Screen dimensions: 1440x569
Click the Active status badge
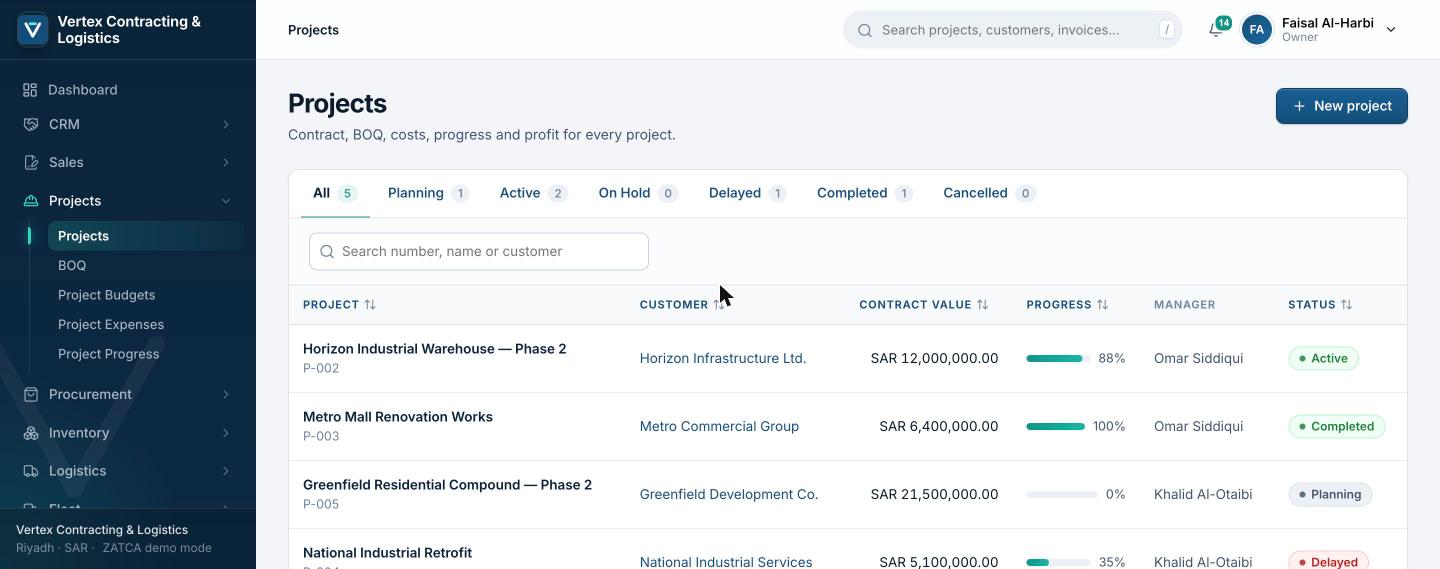1323,358
